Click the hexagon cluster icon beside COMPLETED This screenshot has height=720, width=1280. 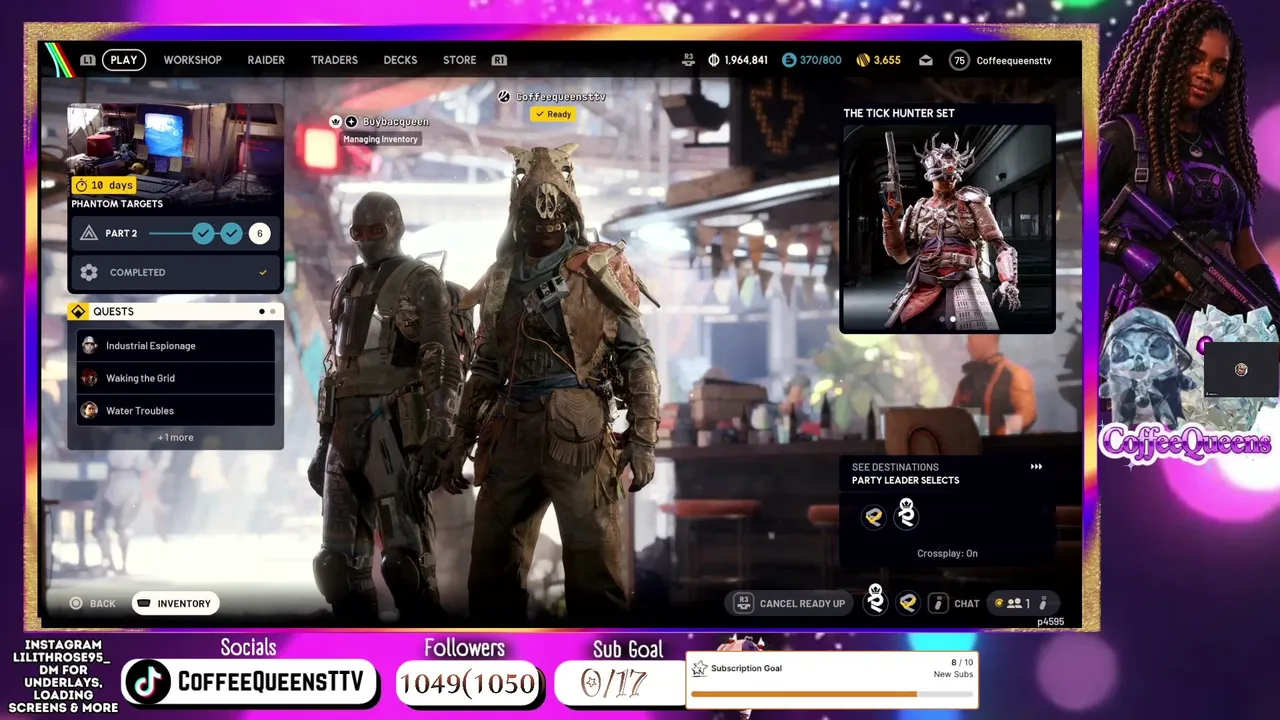coord(89,272)
